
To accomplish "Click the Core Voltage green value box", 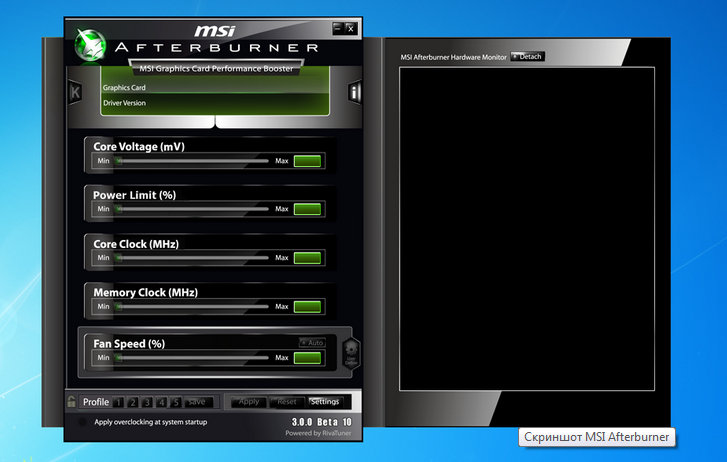I will [307, 161].
